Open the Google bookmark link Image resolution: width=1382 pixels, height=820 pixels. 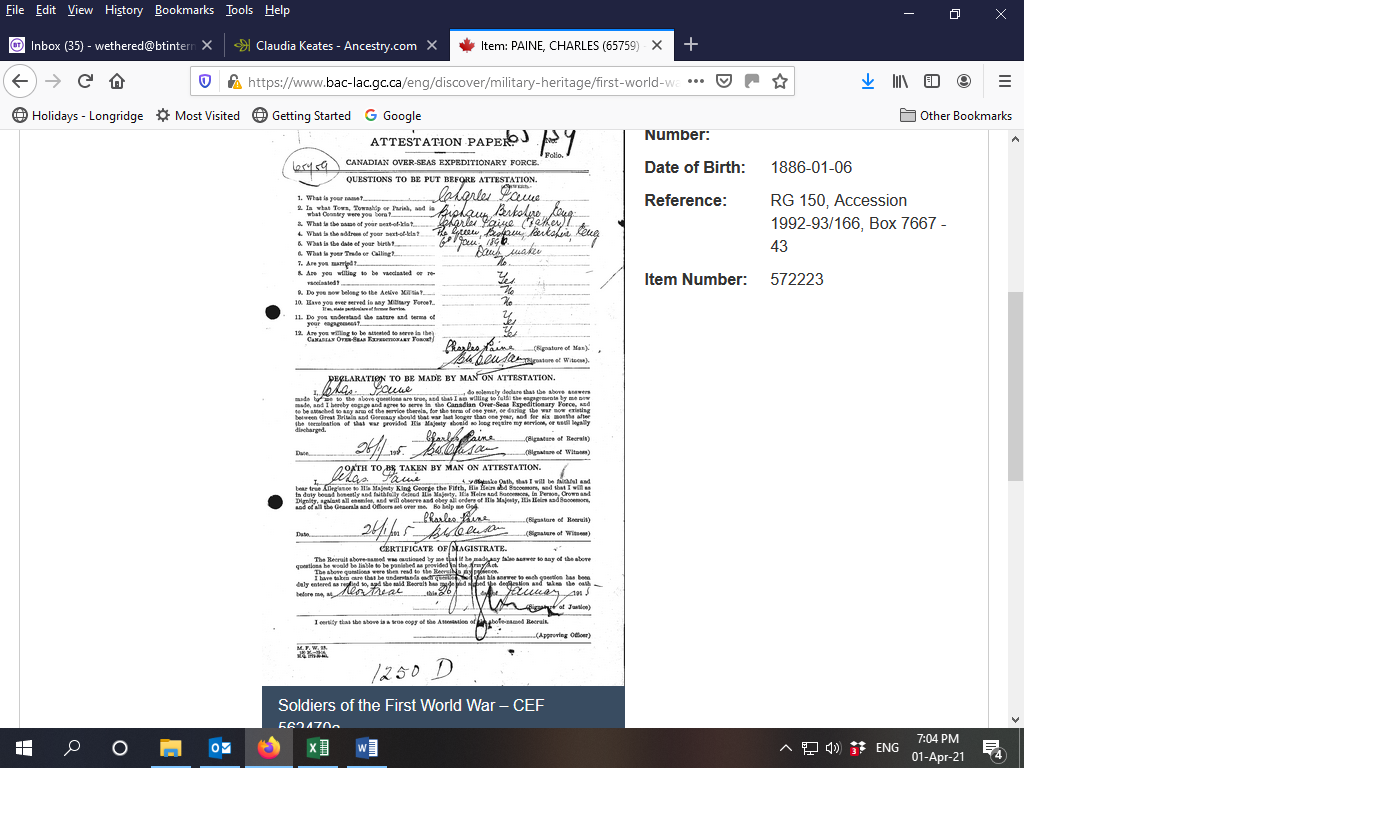tap(393, 115)
